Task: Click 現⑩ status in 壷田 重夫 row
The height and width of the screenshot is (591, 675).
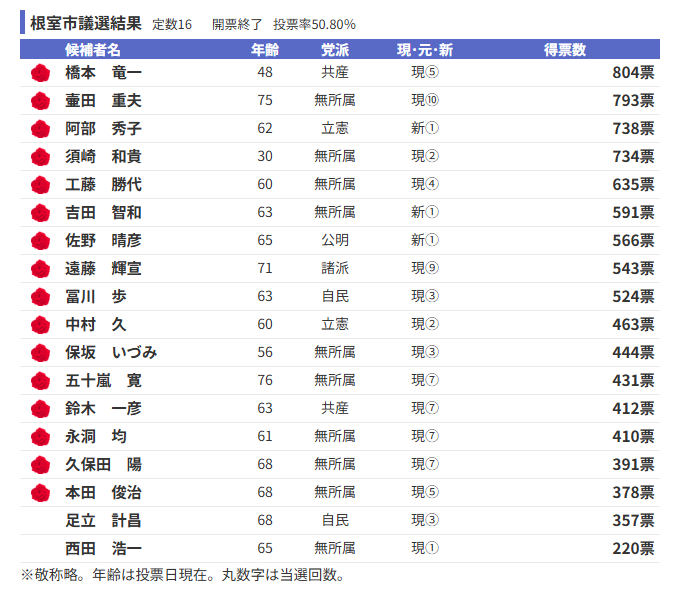Action: [x=425, y=100]
